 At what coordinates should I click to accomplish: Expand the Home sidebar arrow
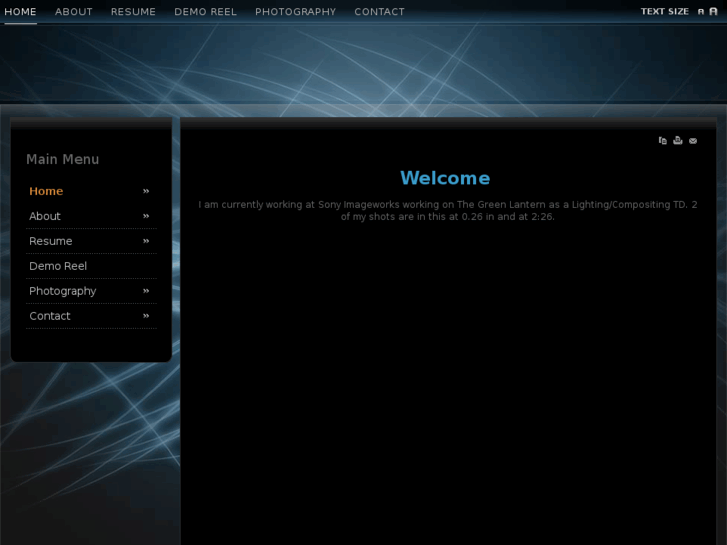(146, 191)
